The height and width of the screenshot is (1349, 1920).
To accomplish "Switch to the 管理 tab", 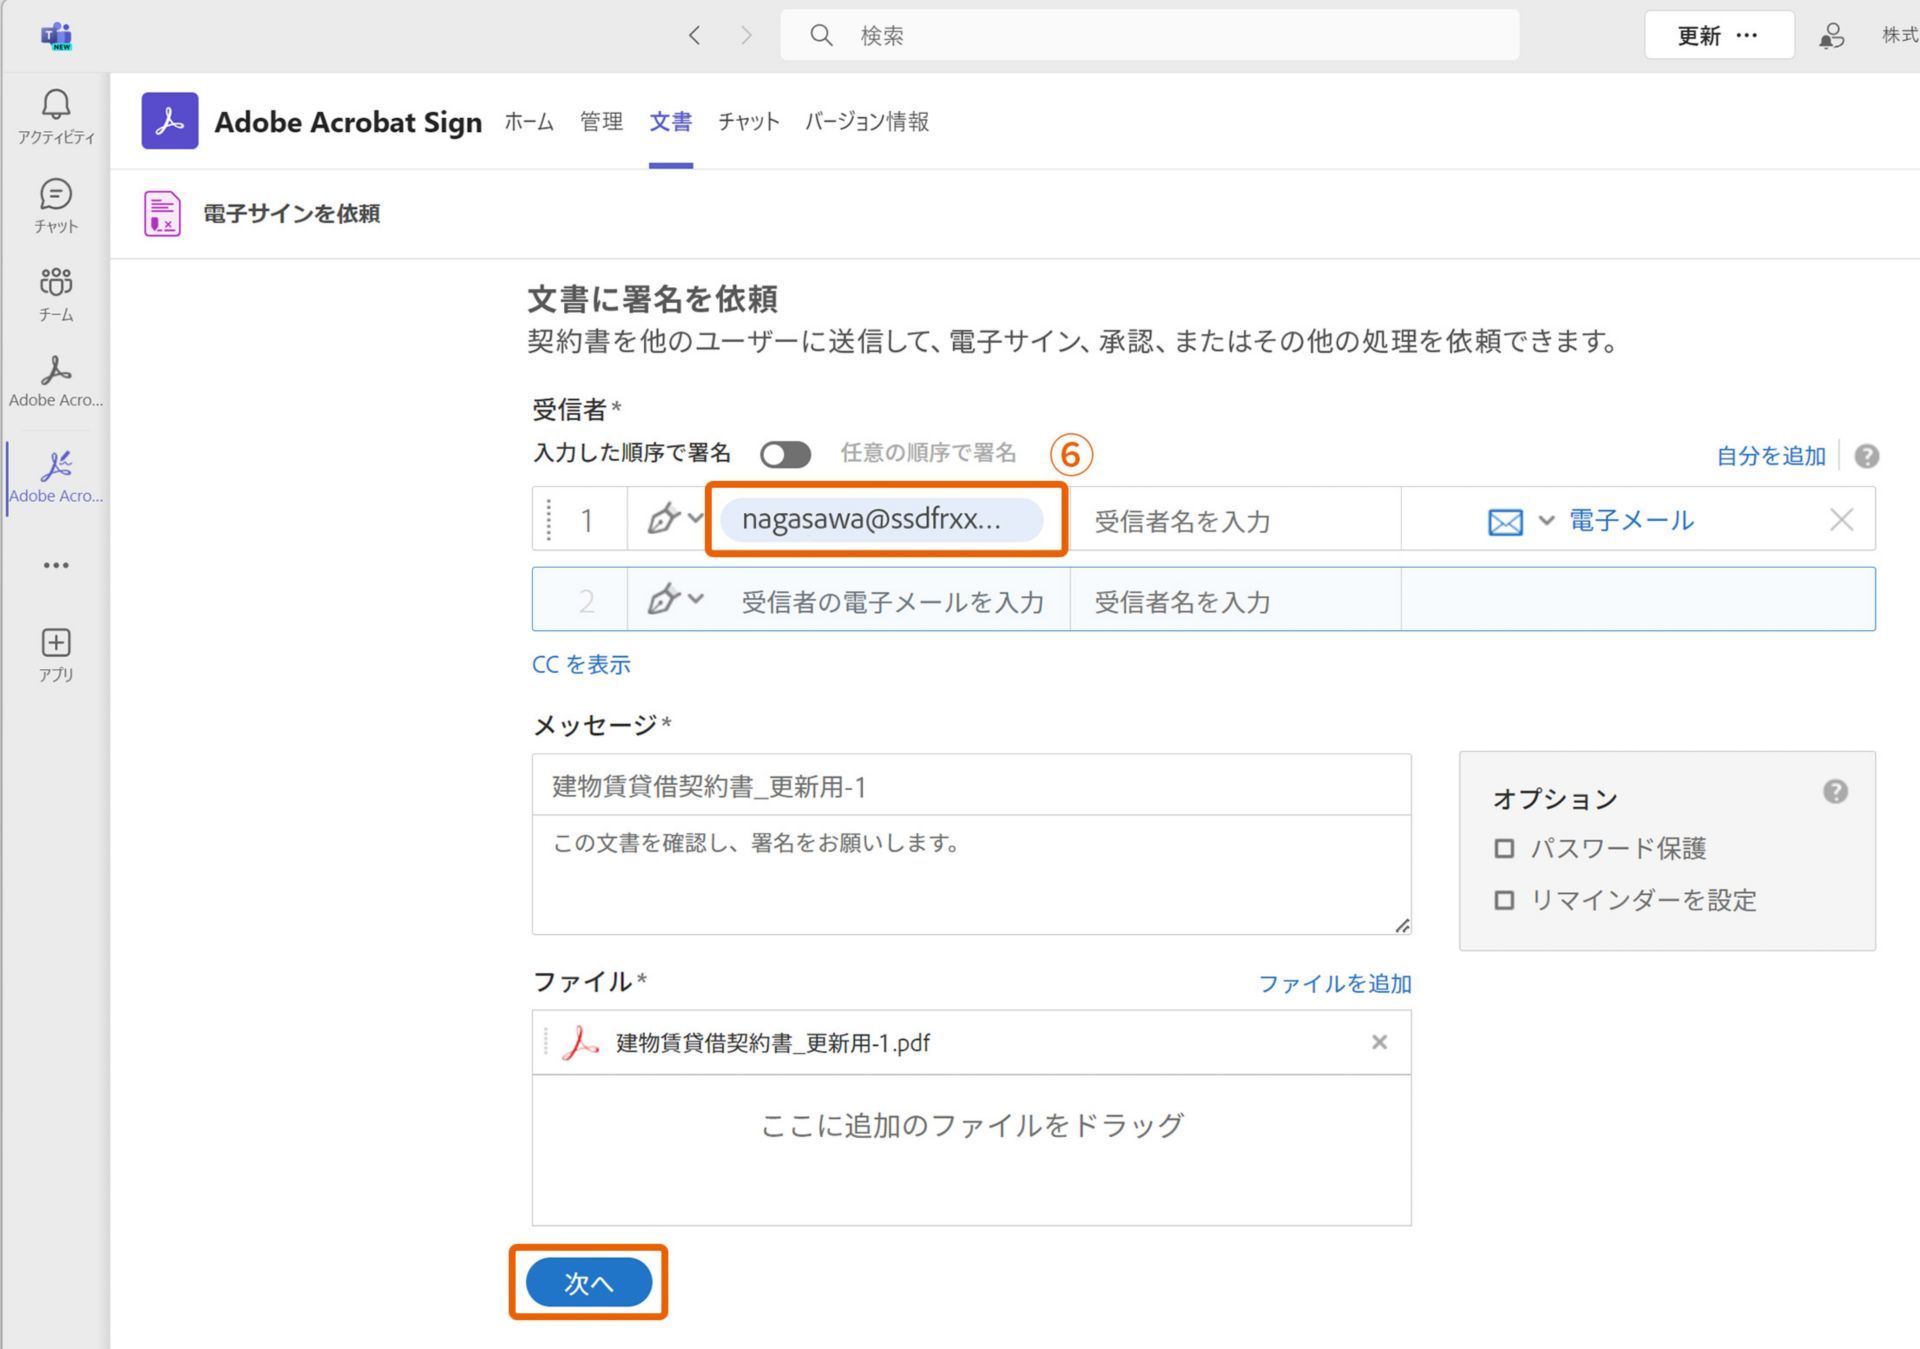I will click(601, 122).
